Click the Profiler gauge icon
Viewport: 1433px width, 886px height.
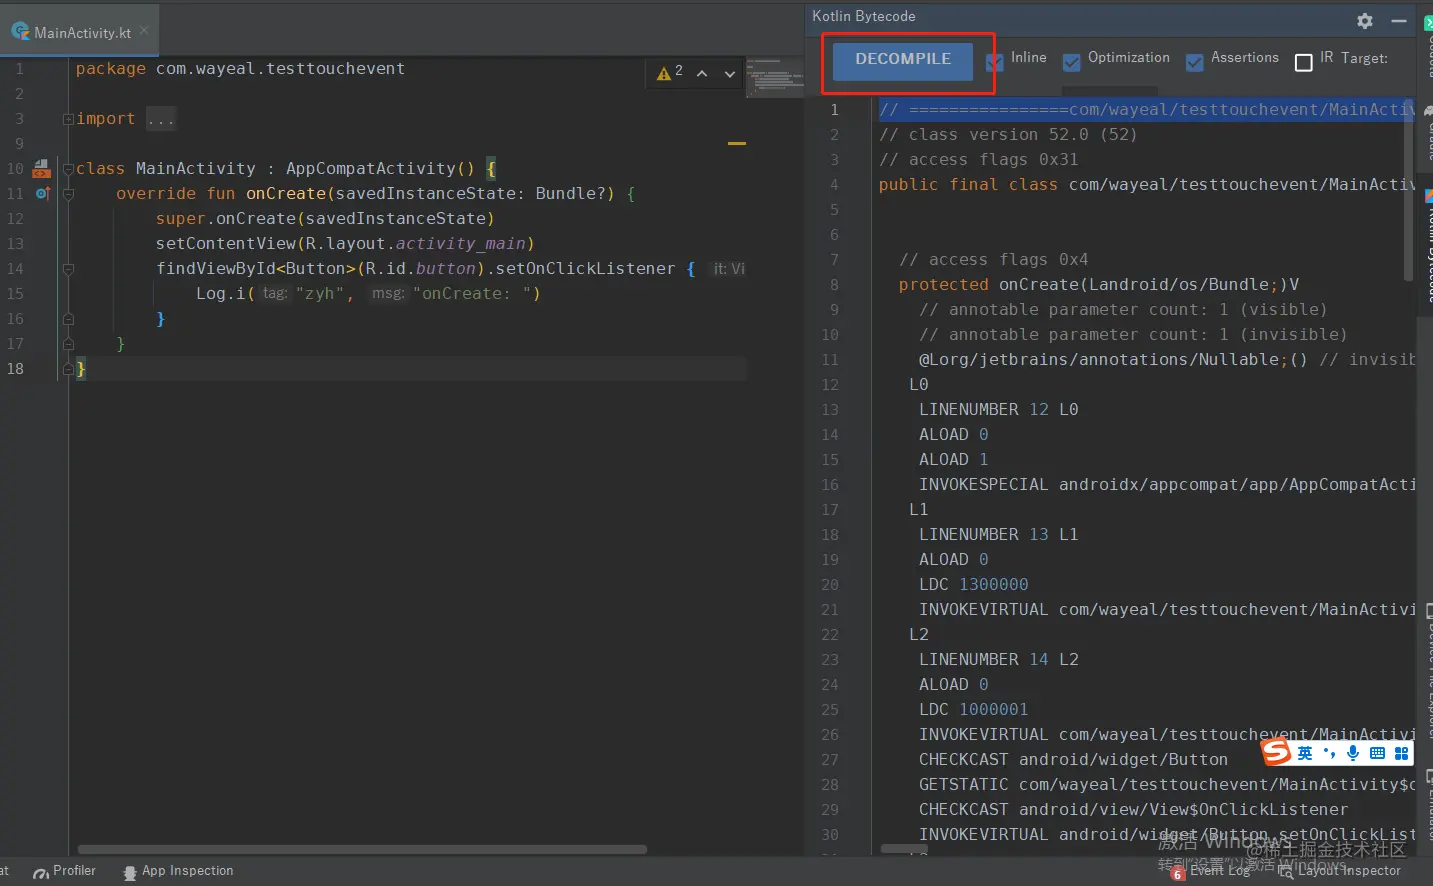[x=41, y=873]
